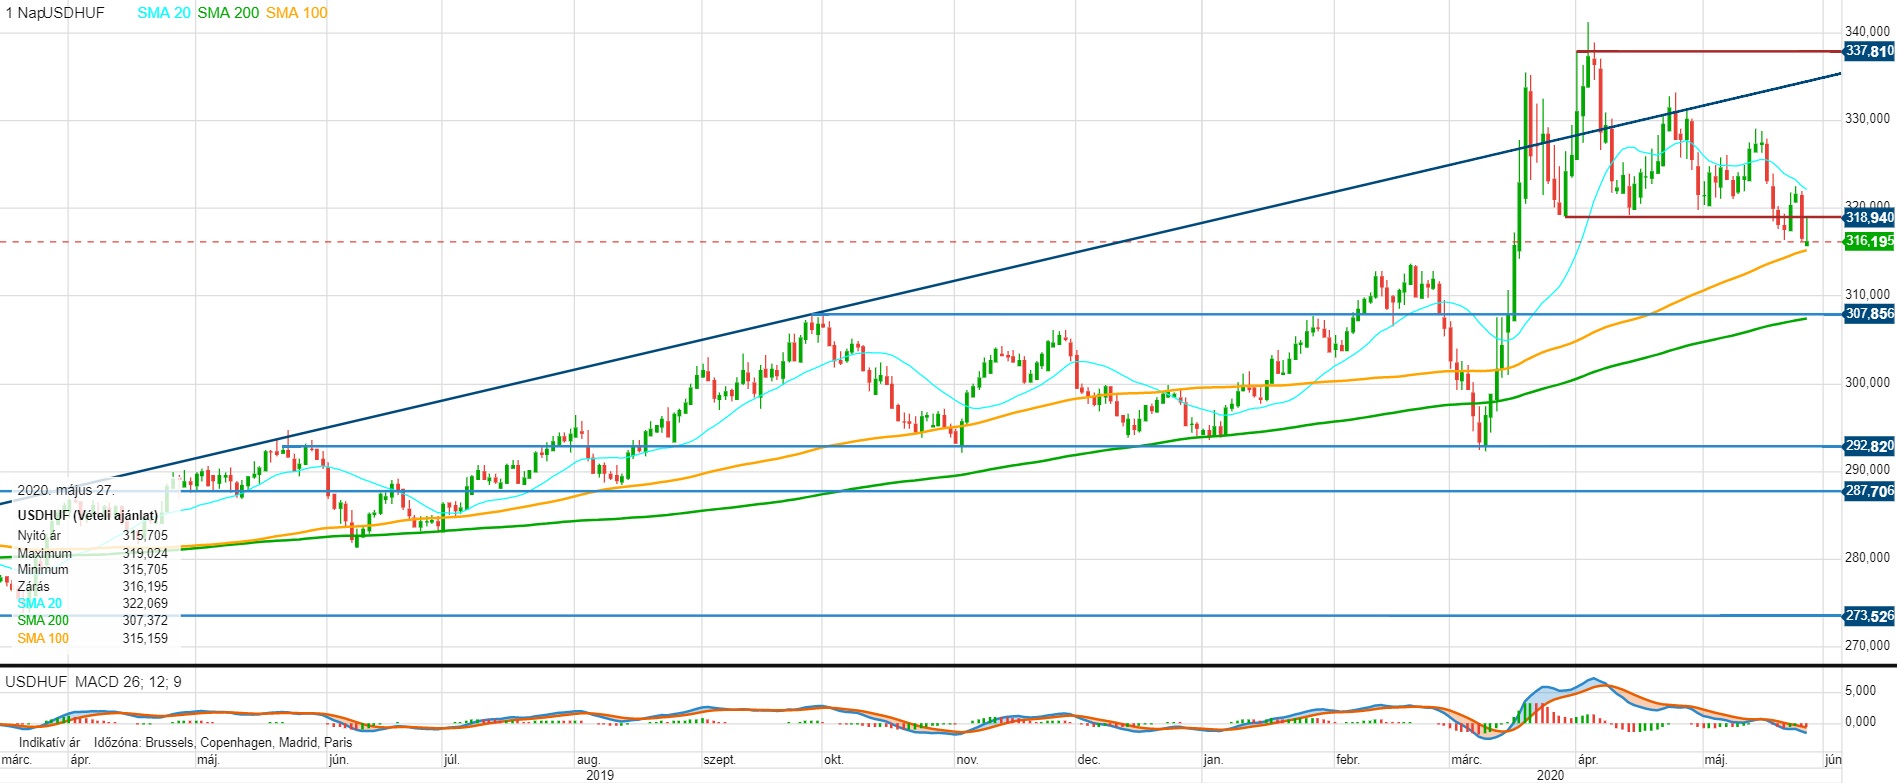The width and height of the screenshot is (1897, 783).
Task: Select the 307,856 price level label
Action: 1869,314
